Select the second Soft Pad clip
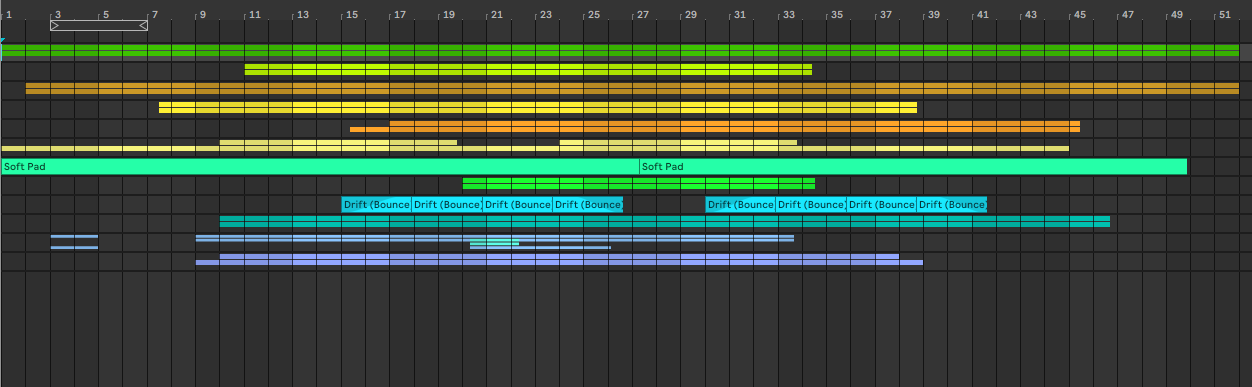1252x387 pixels. tap(913, 166)
